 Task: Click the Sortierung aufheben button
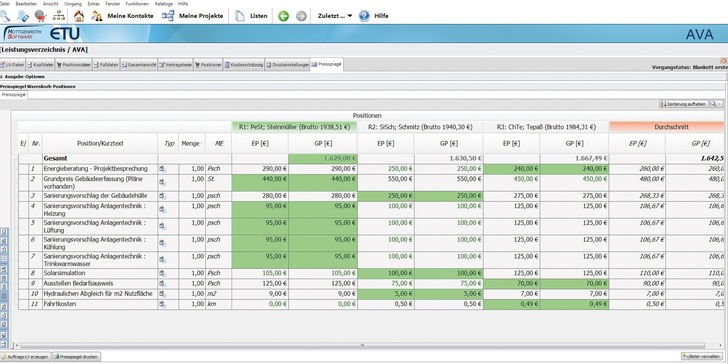(684, 104)
